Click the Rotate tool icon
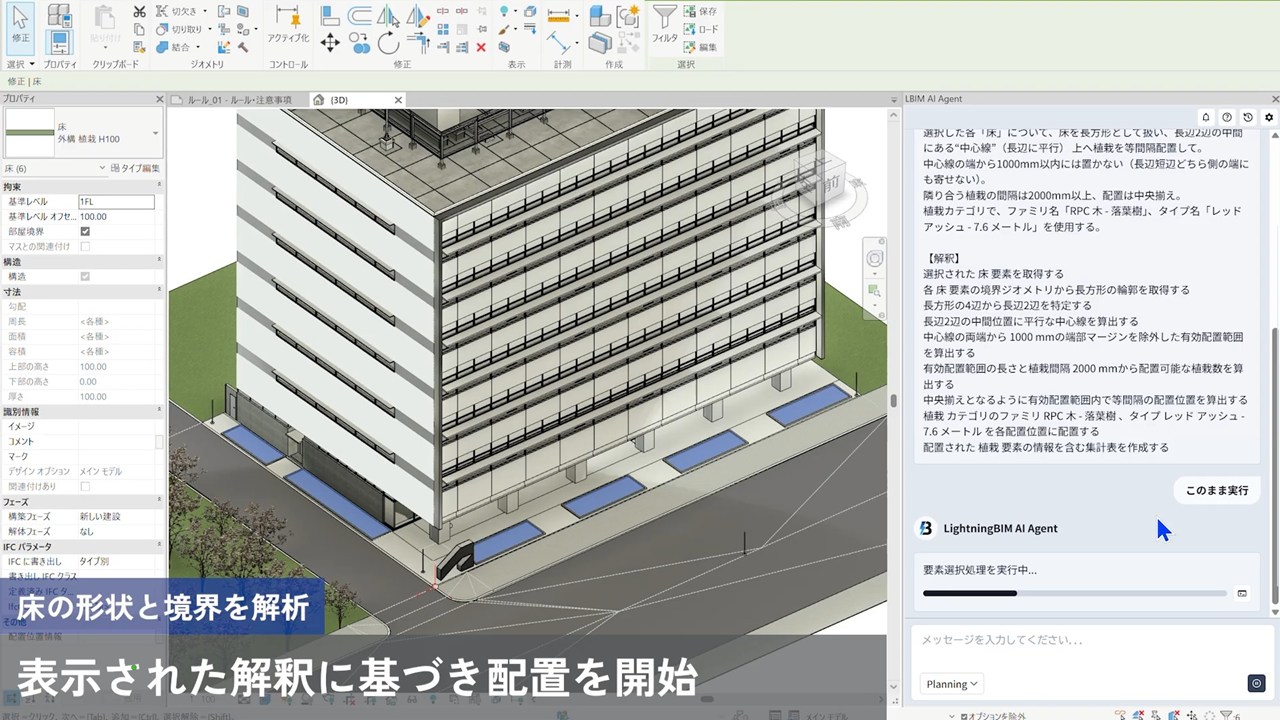The width and height of the screenshot is (1280, 720). [x=389, y=42]
